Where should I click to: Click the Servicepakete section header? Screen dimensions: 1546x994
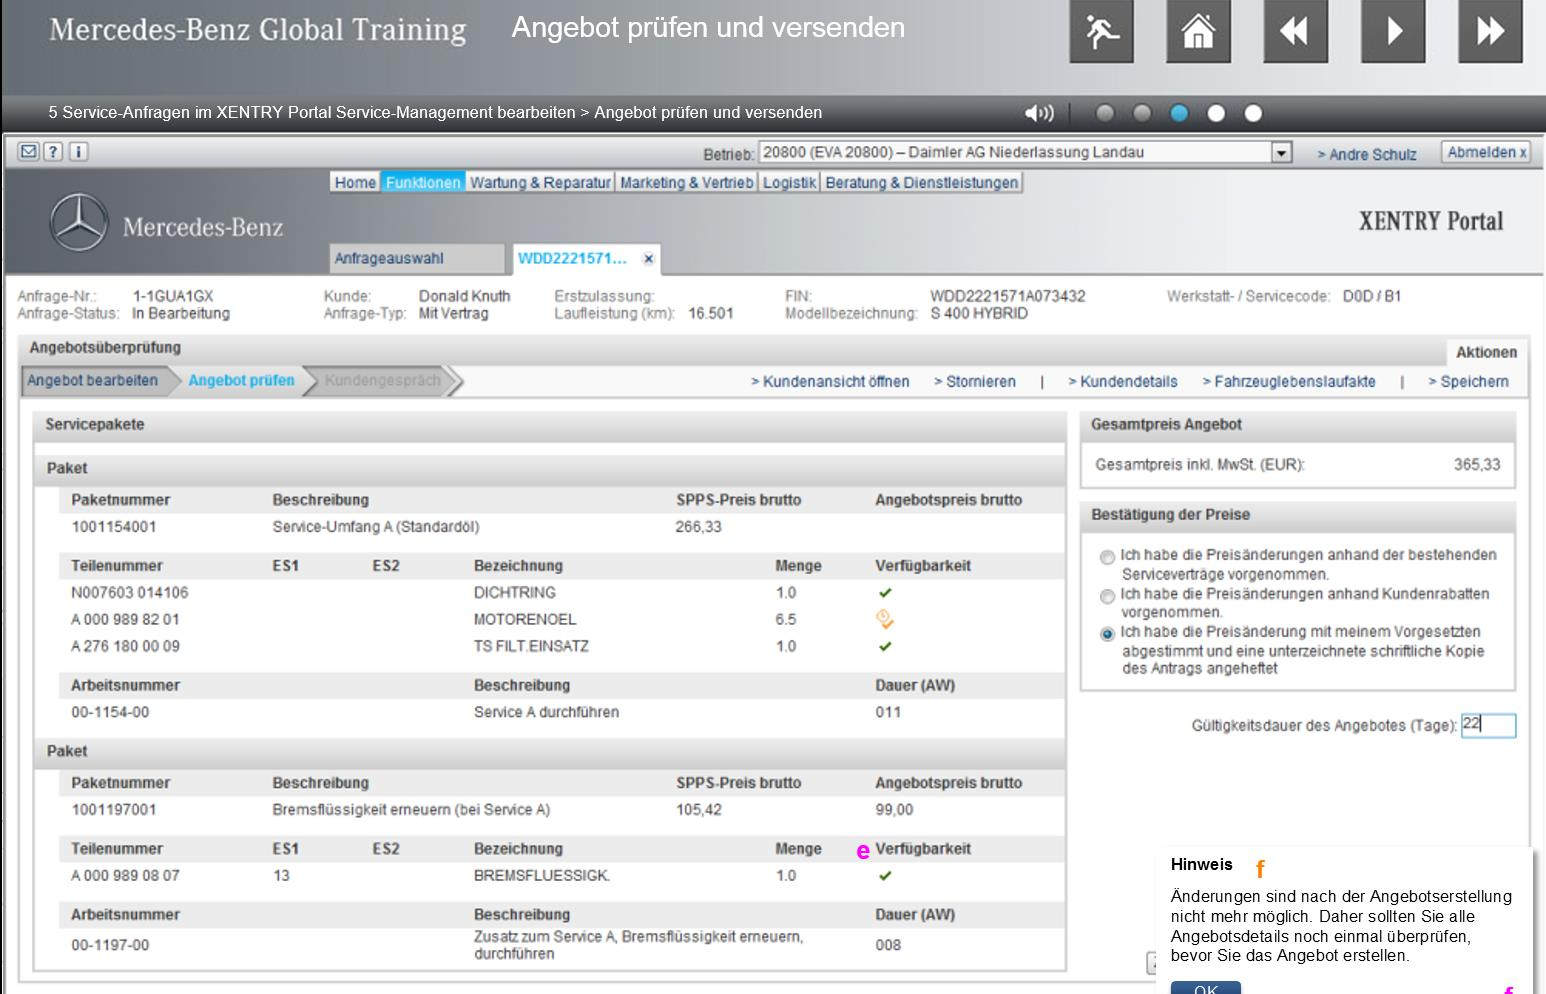pos(550,425)
